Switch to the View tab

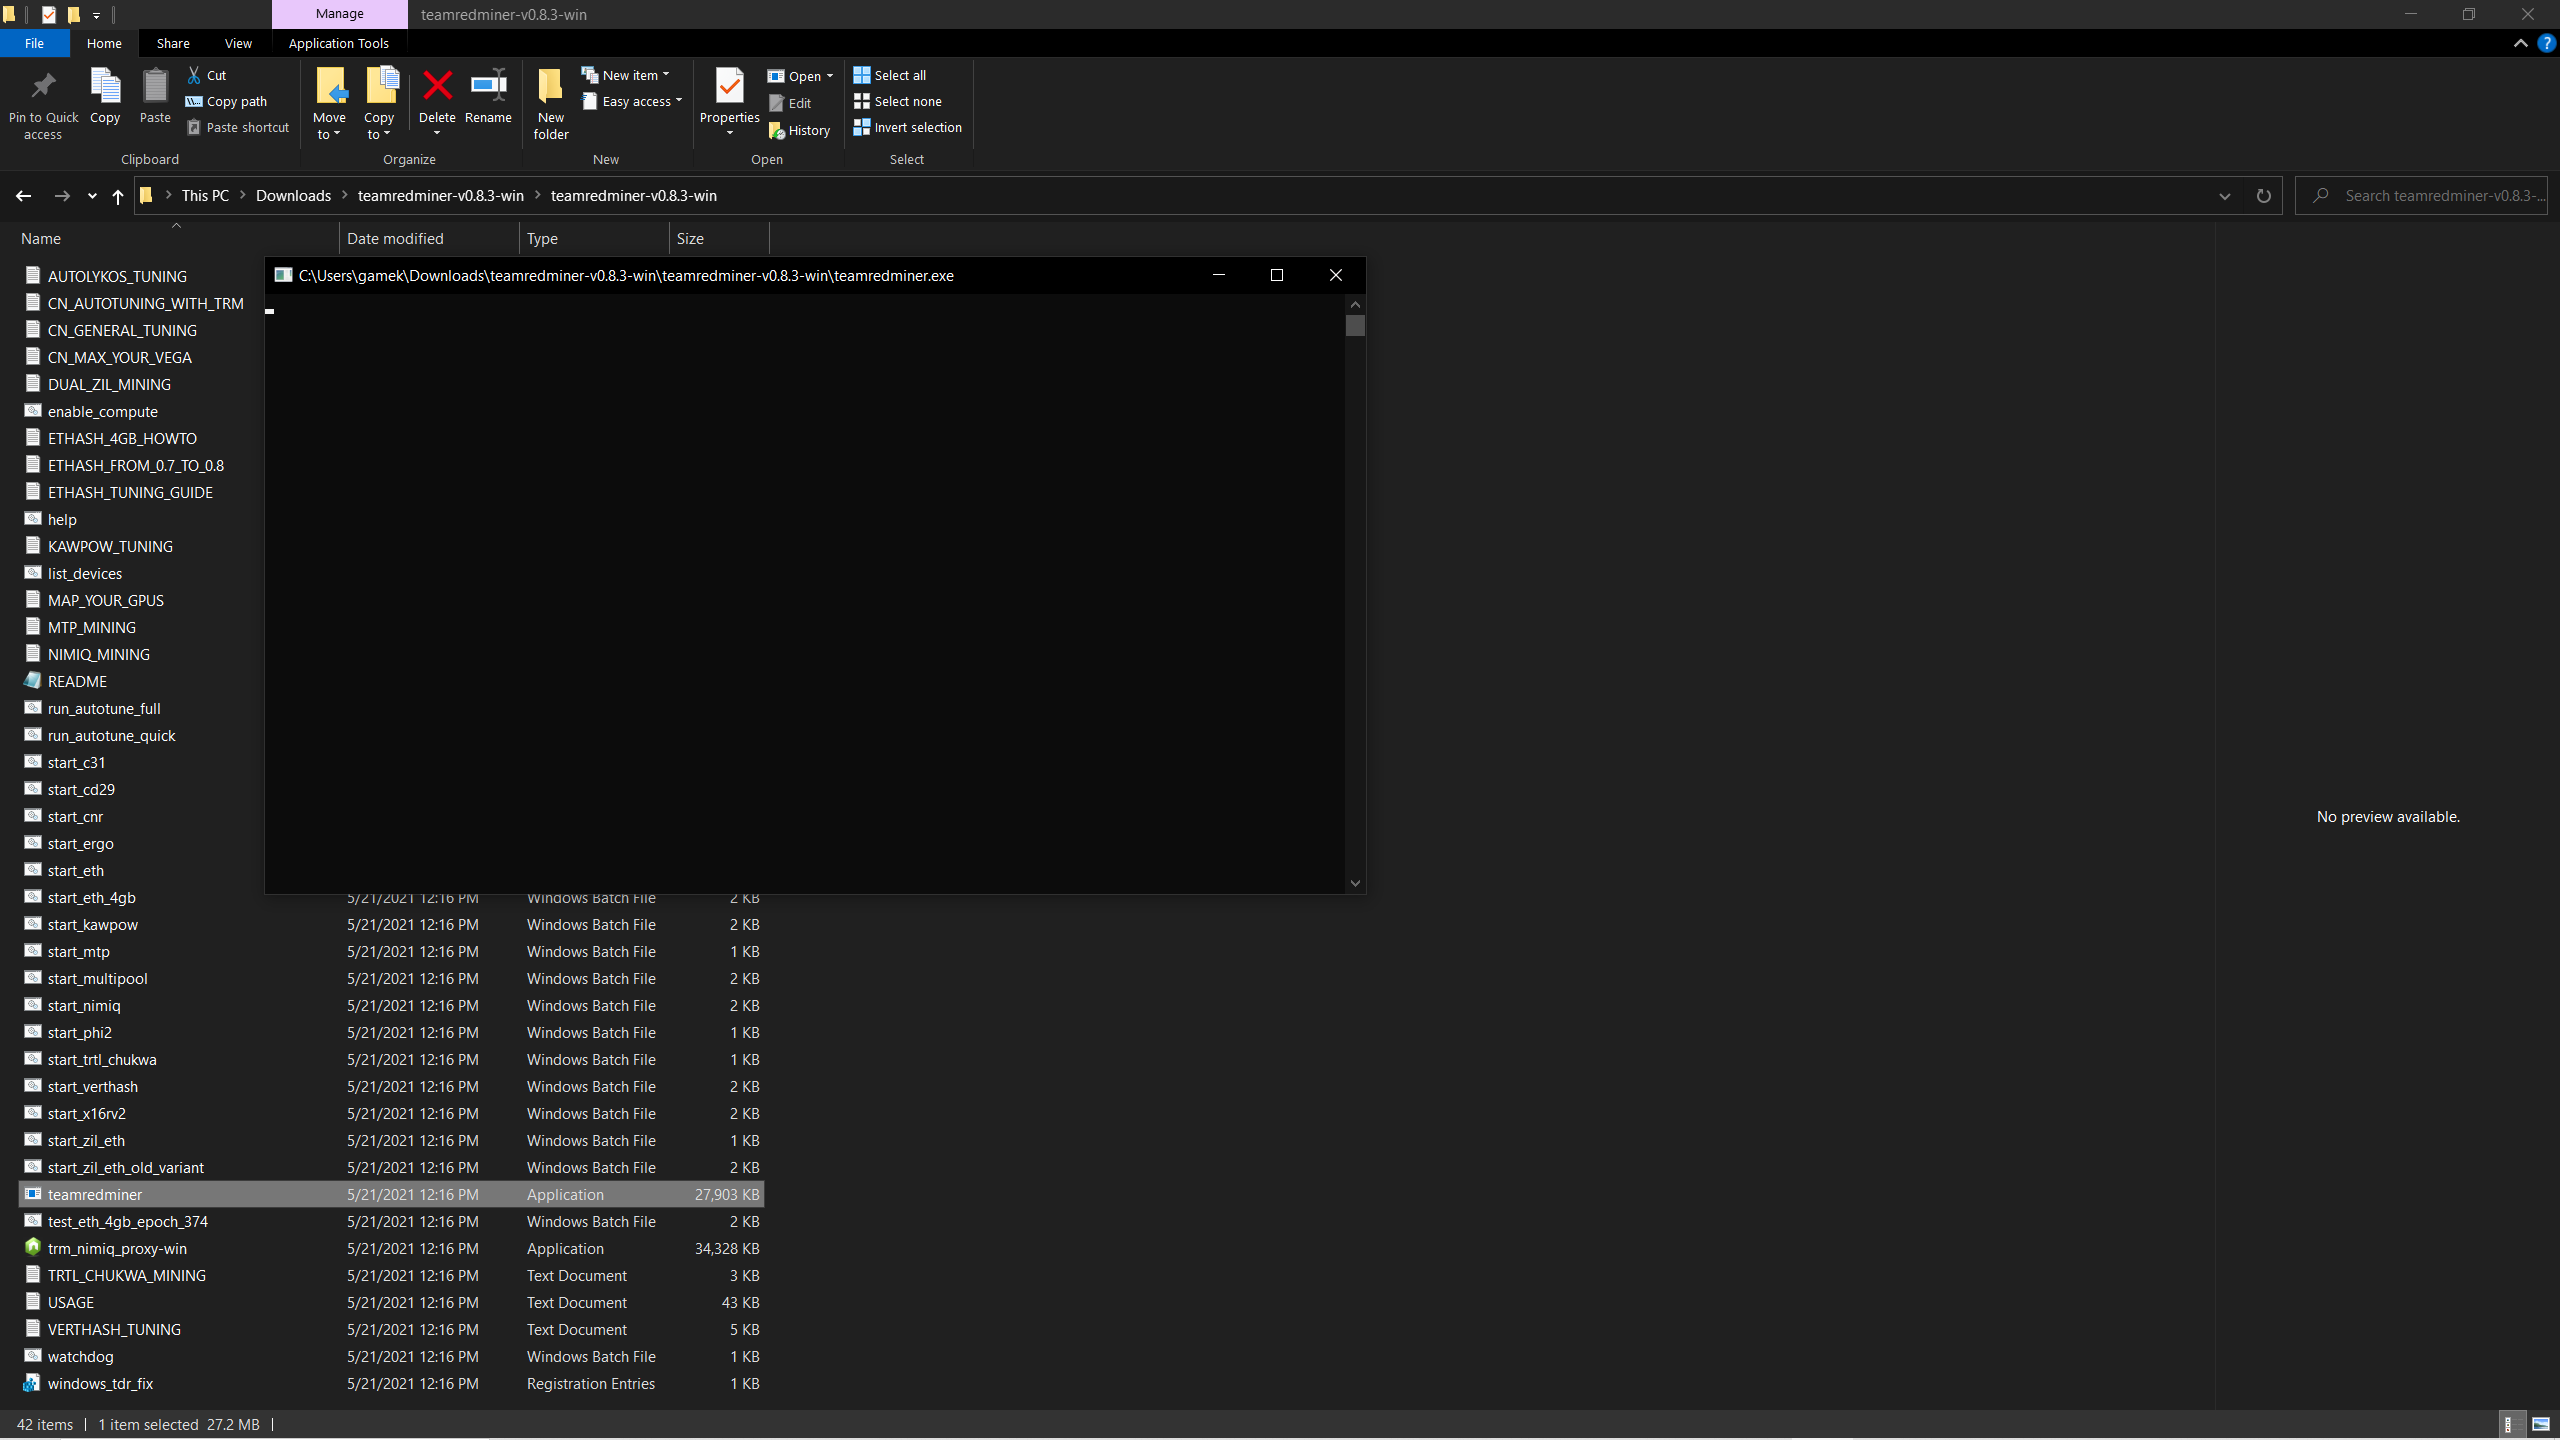tap(238, 43)
